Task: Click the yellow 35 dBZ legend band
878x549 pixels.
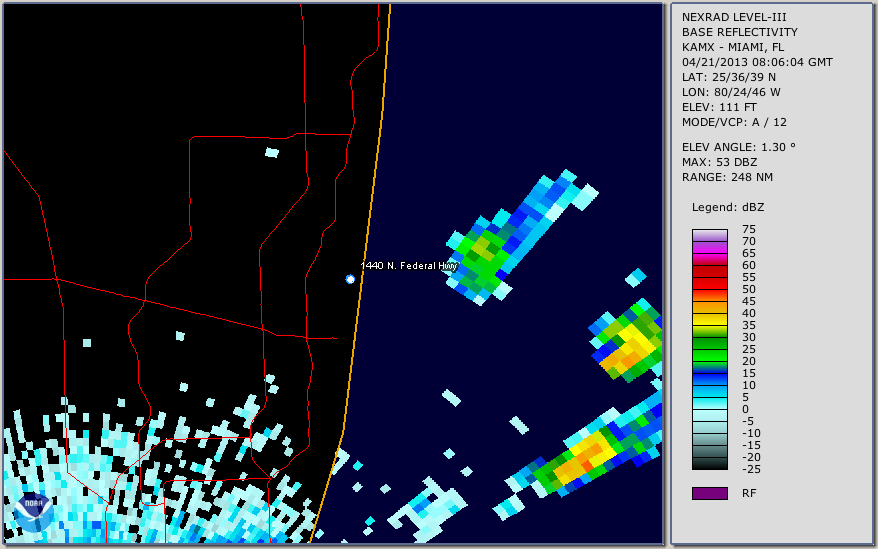Action: 709,319
